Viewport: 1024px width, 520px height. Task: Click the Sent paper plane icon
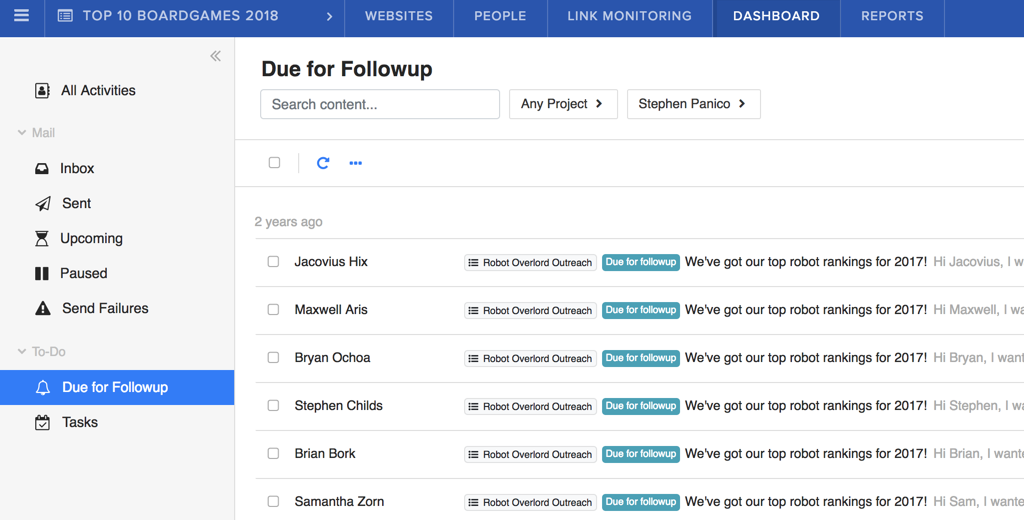(x=42, y=204)
